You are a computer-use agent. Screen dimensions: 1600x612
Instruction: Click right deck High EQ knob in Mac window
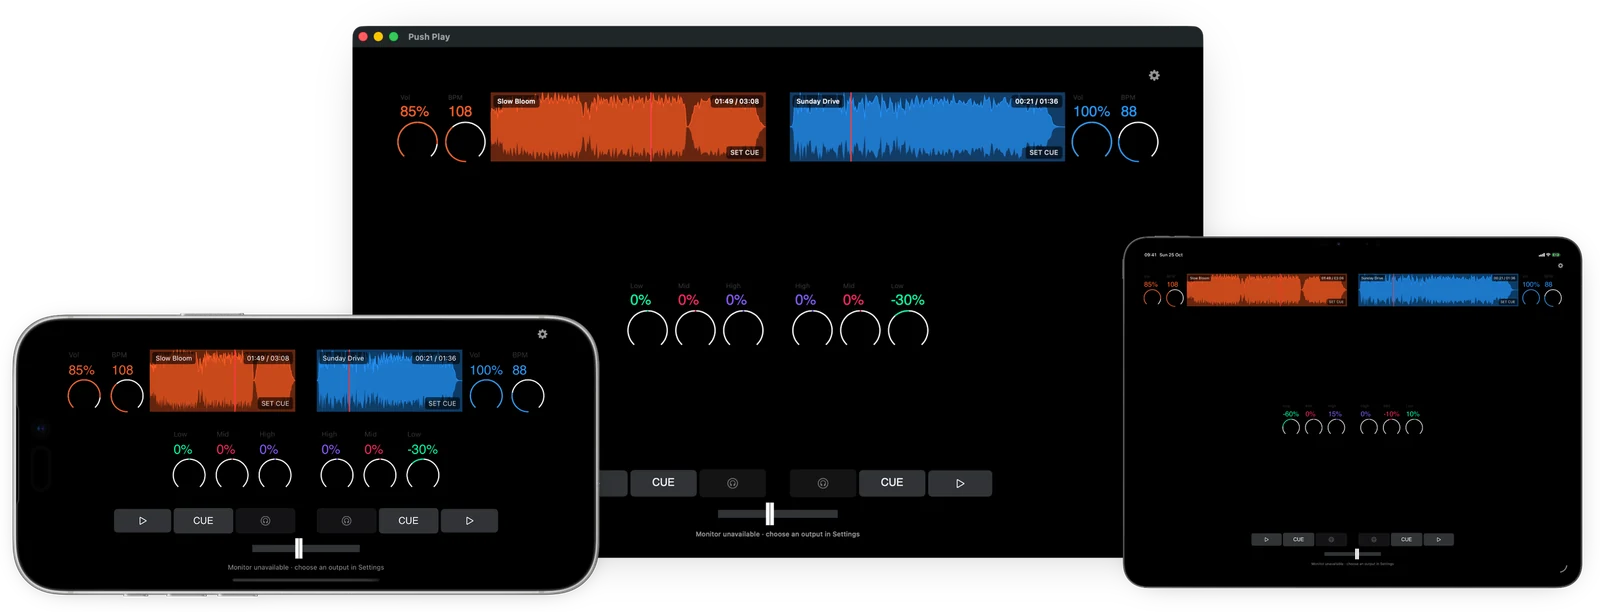pyautogui.click(x=812, y=330)
